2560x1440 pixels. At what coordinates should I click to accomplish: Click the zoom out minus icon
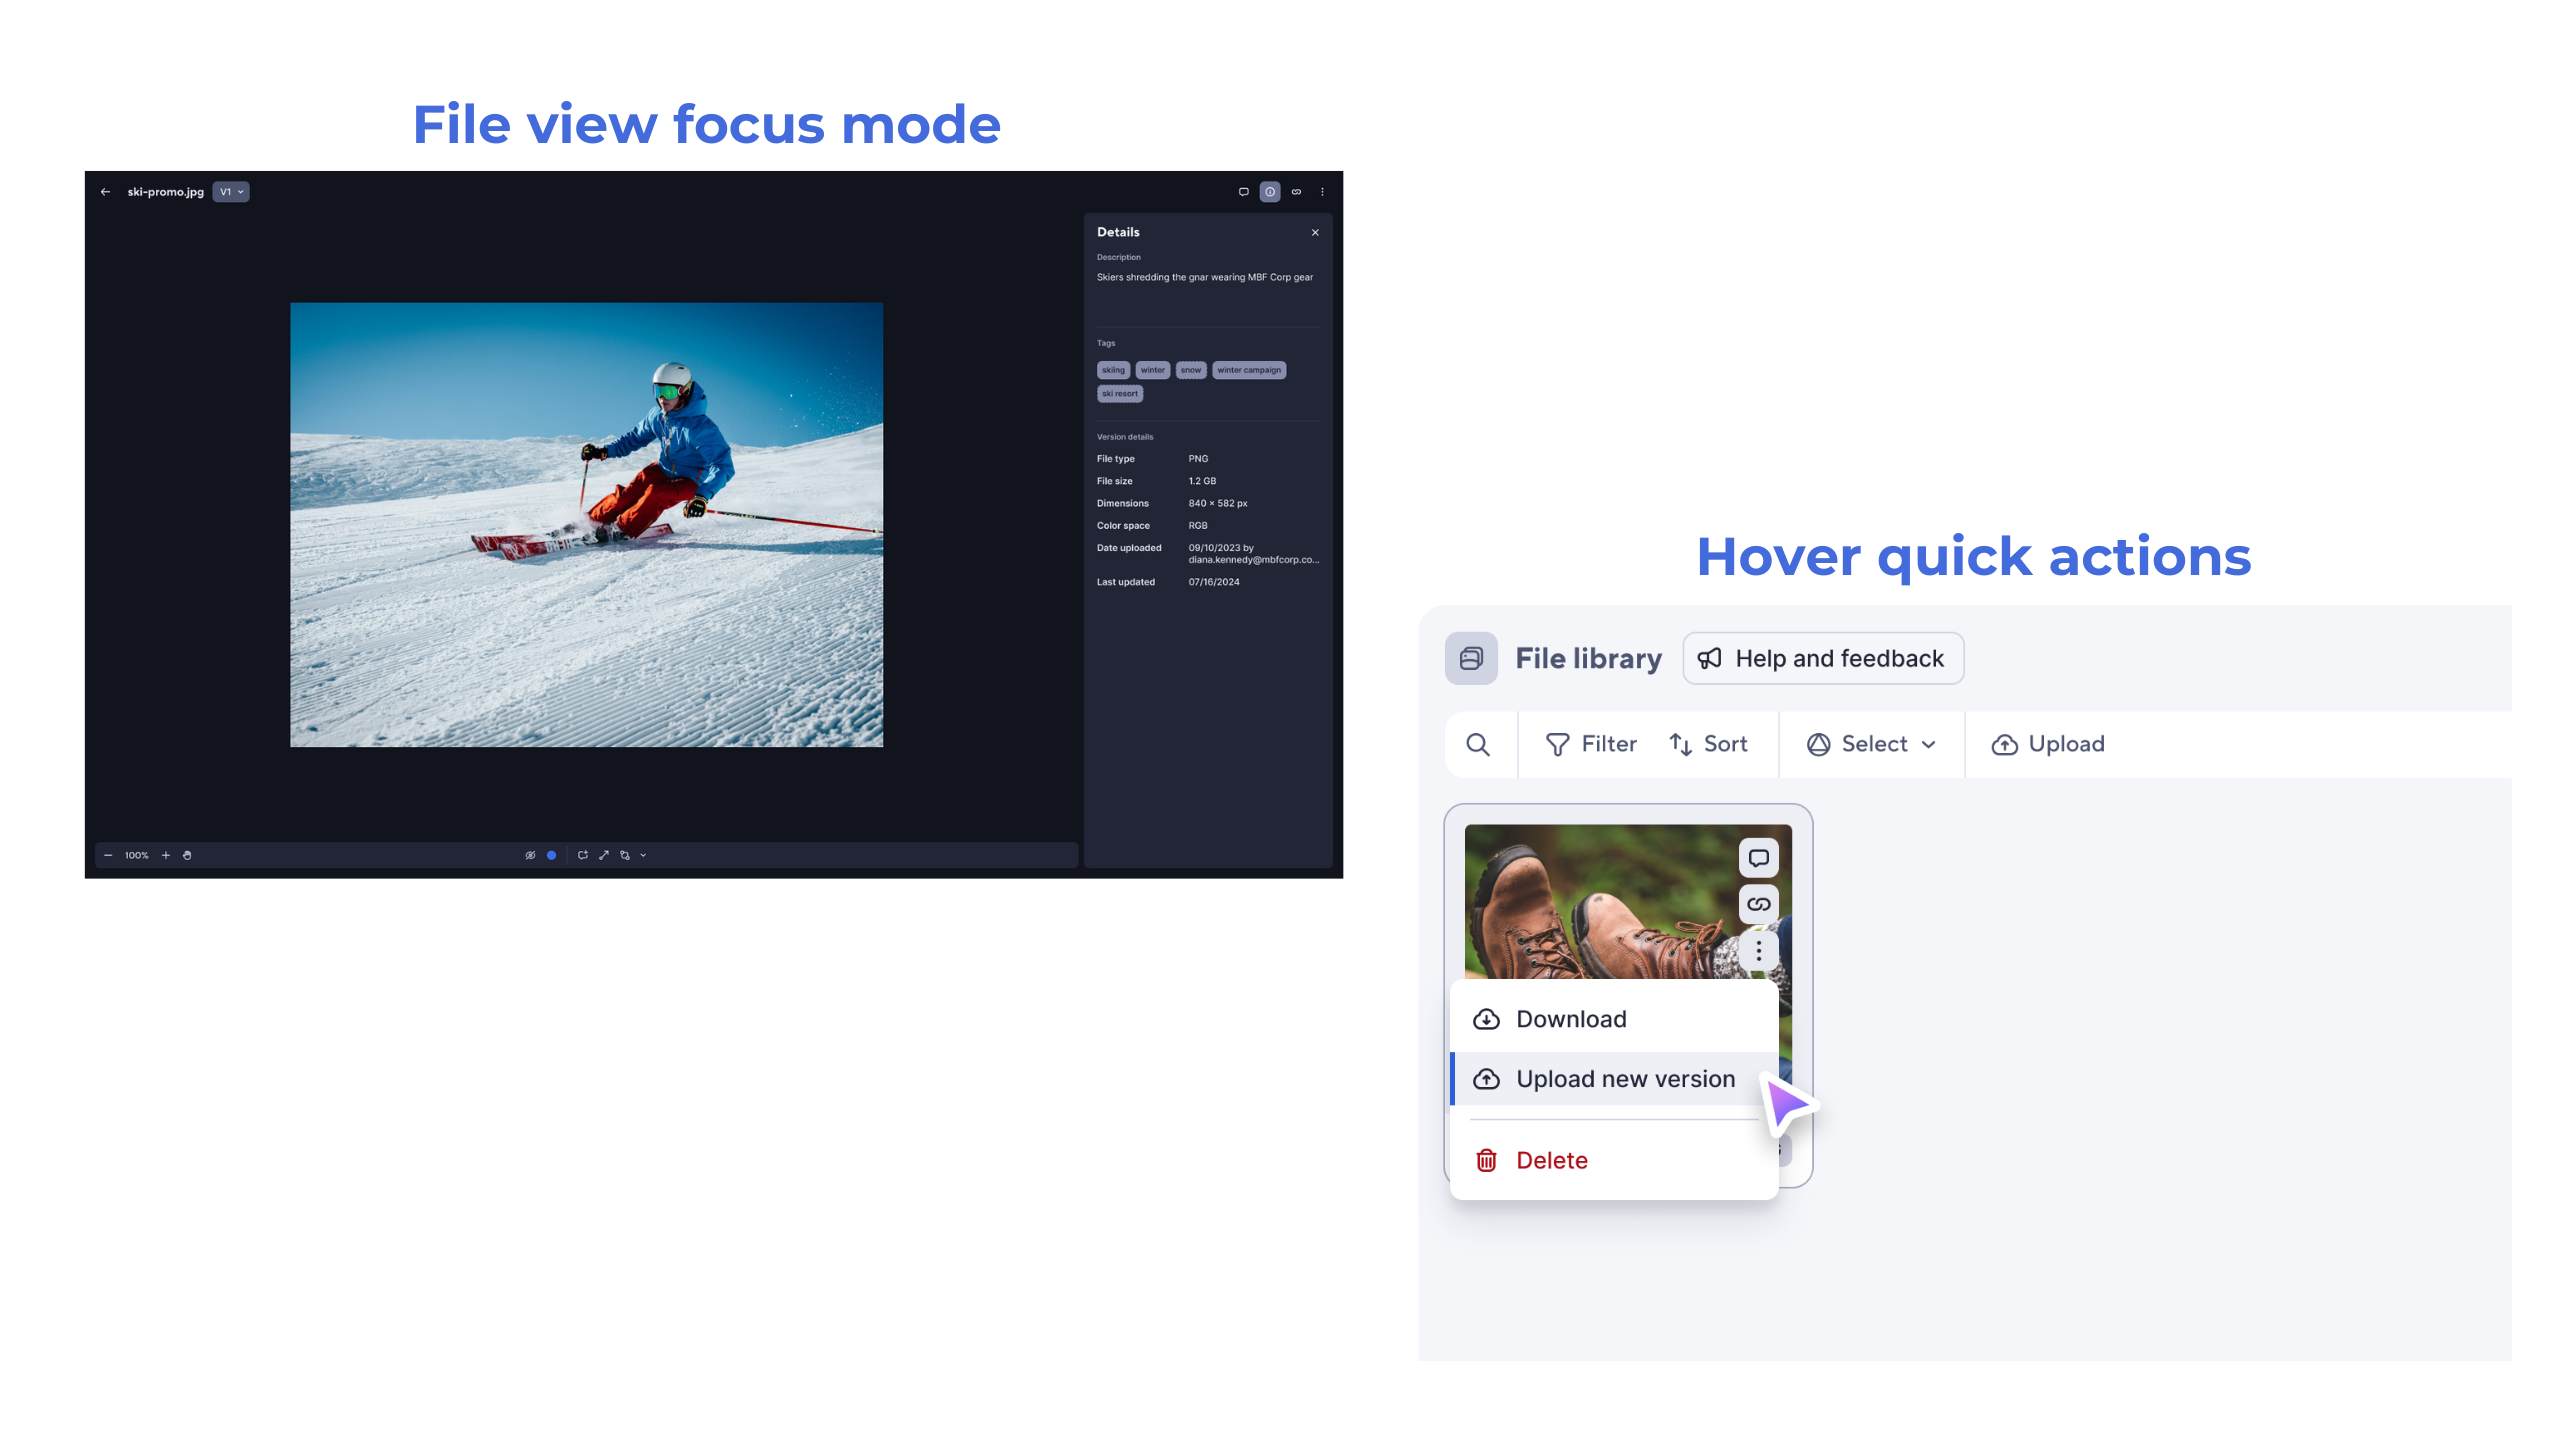tap(108, 855)
